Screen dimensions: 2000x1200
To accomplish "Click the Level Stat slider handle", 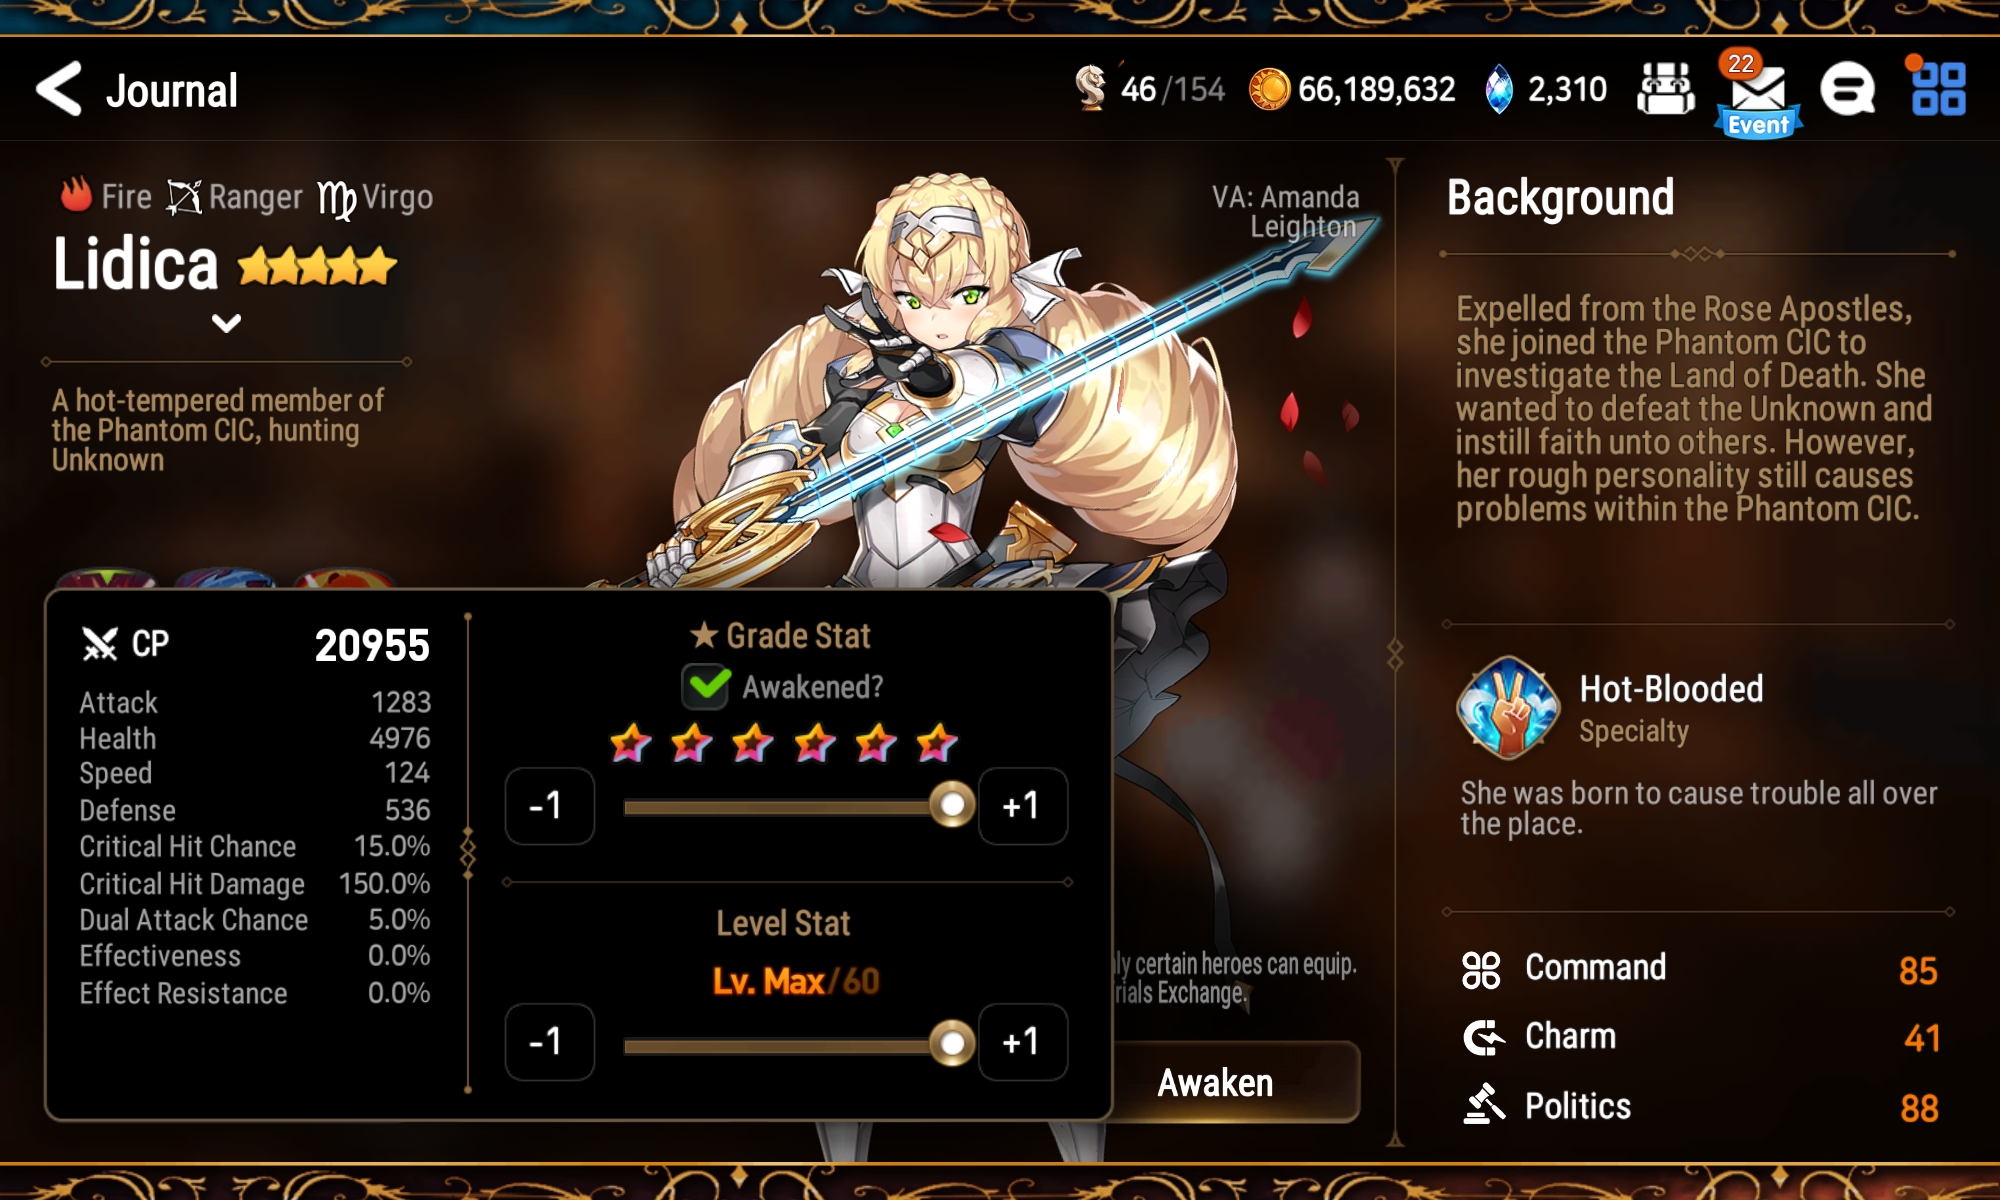I will click(952, 1044).
